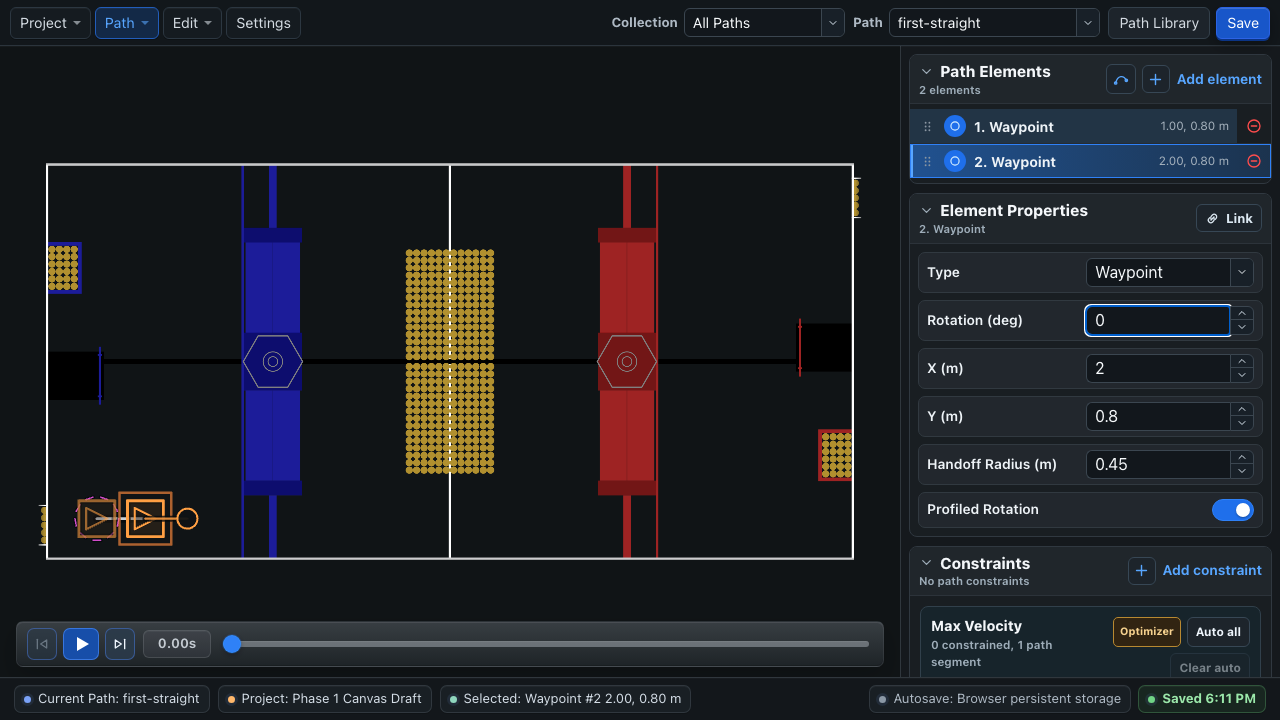Open the Path Library
Viewport: 1280px width, 720px height.
coord(1159,23)
